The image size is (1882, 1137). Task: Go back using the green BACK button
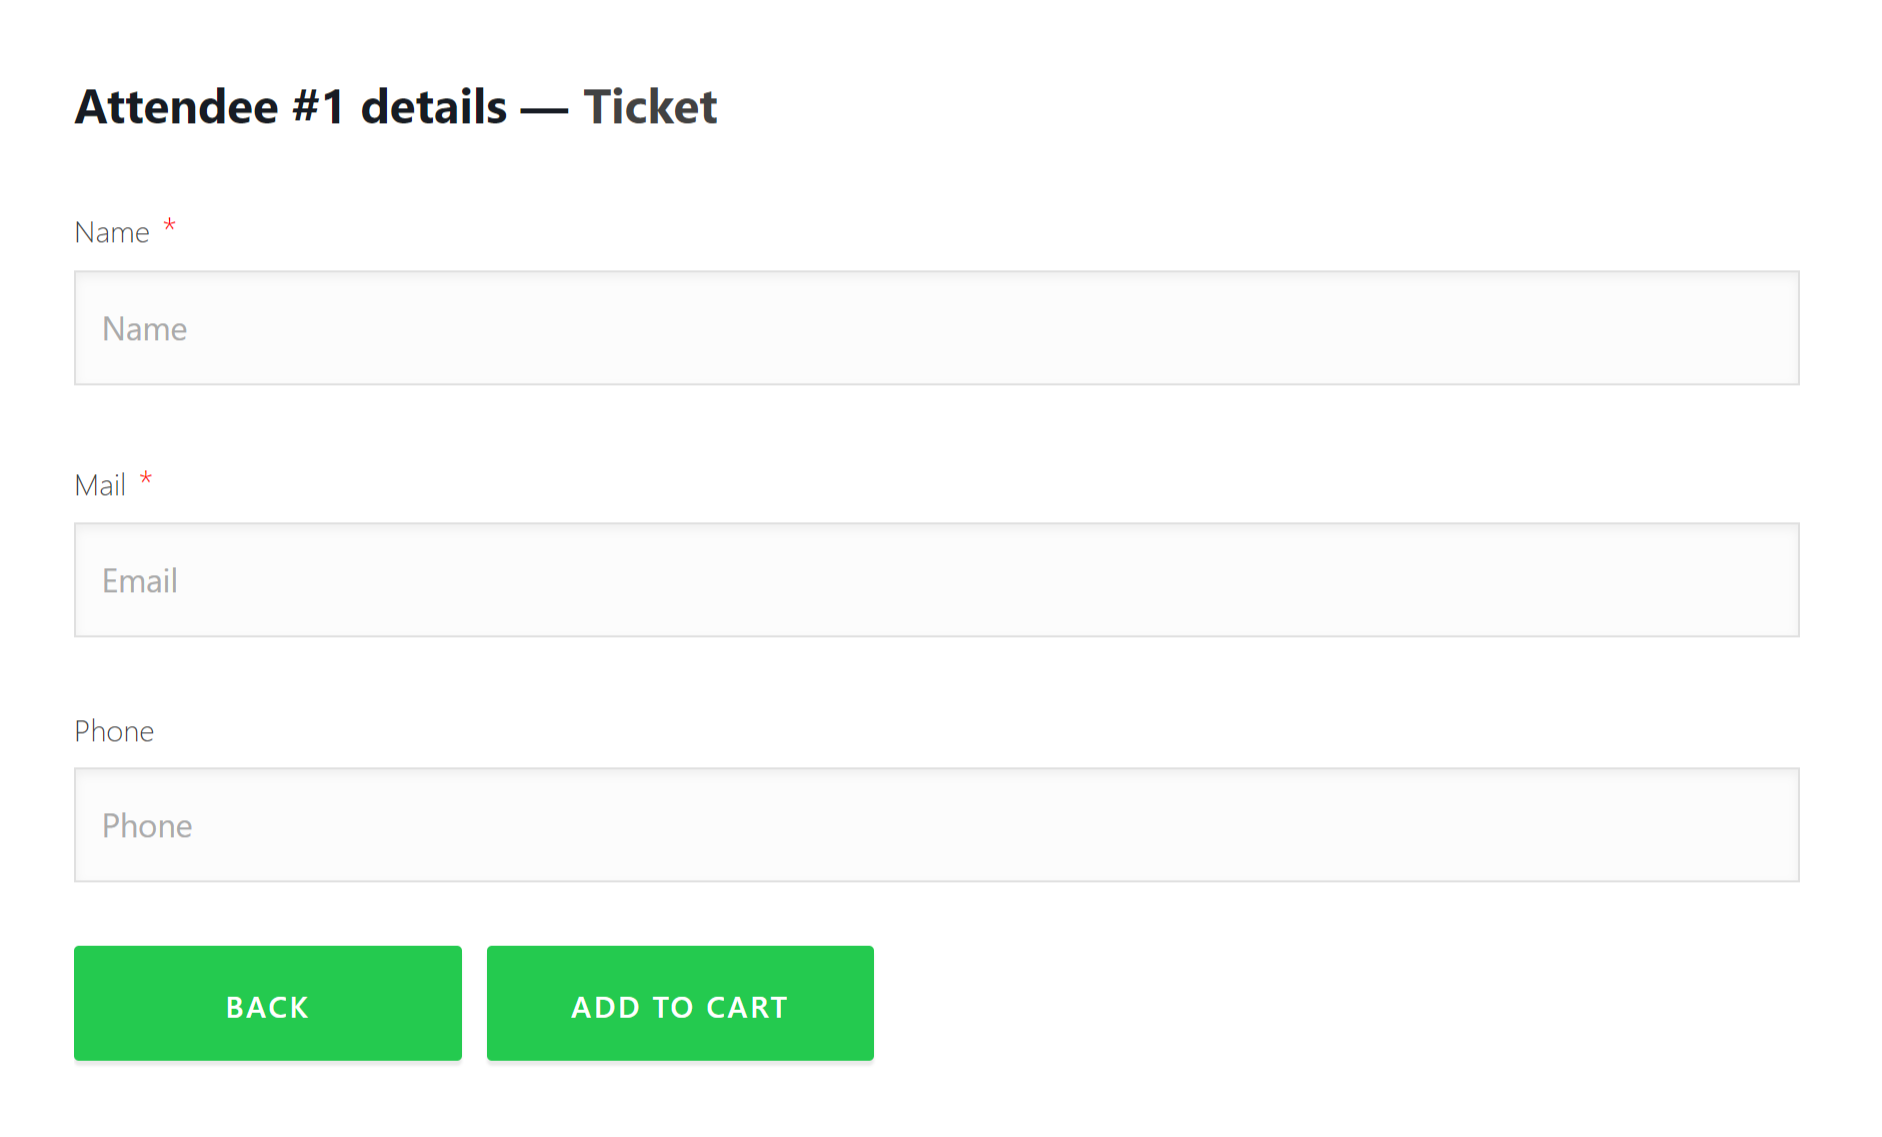tap(268, 1003)
